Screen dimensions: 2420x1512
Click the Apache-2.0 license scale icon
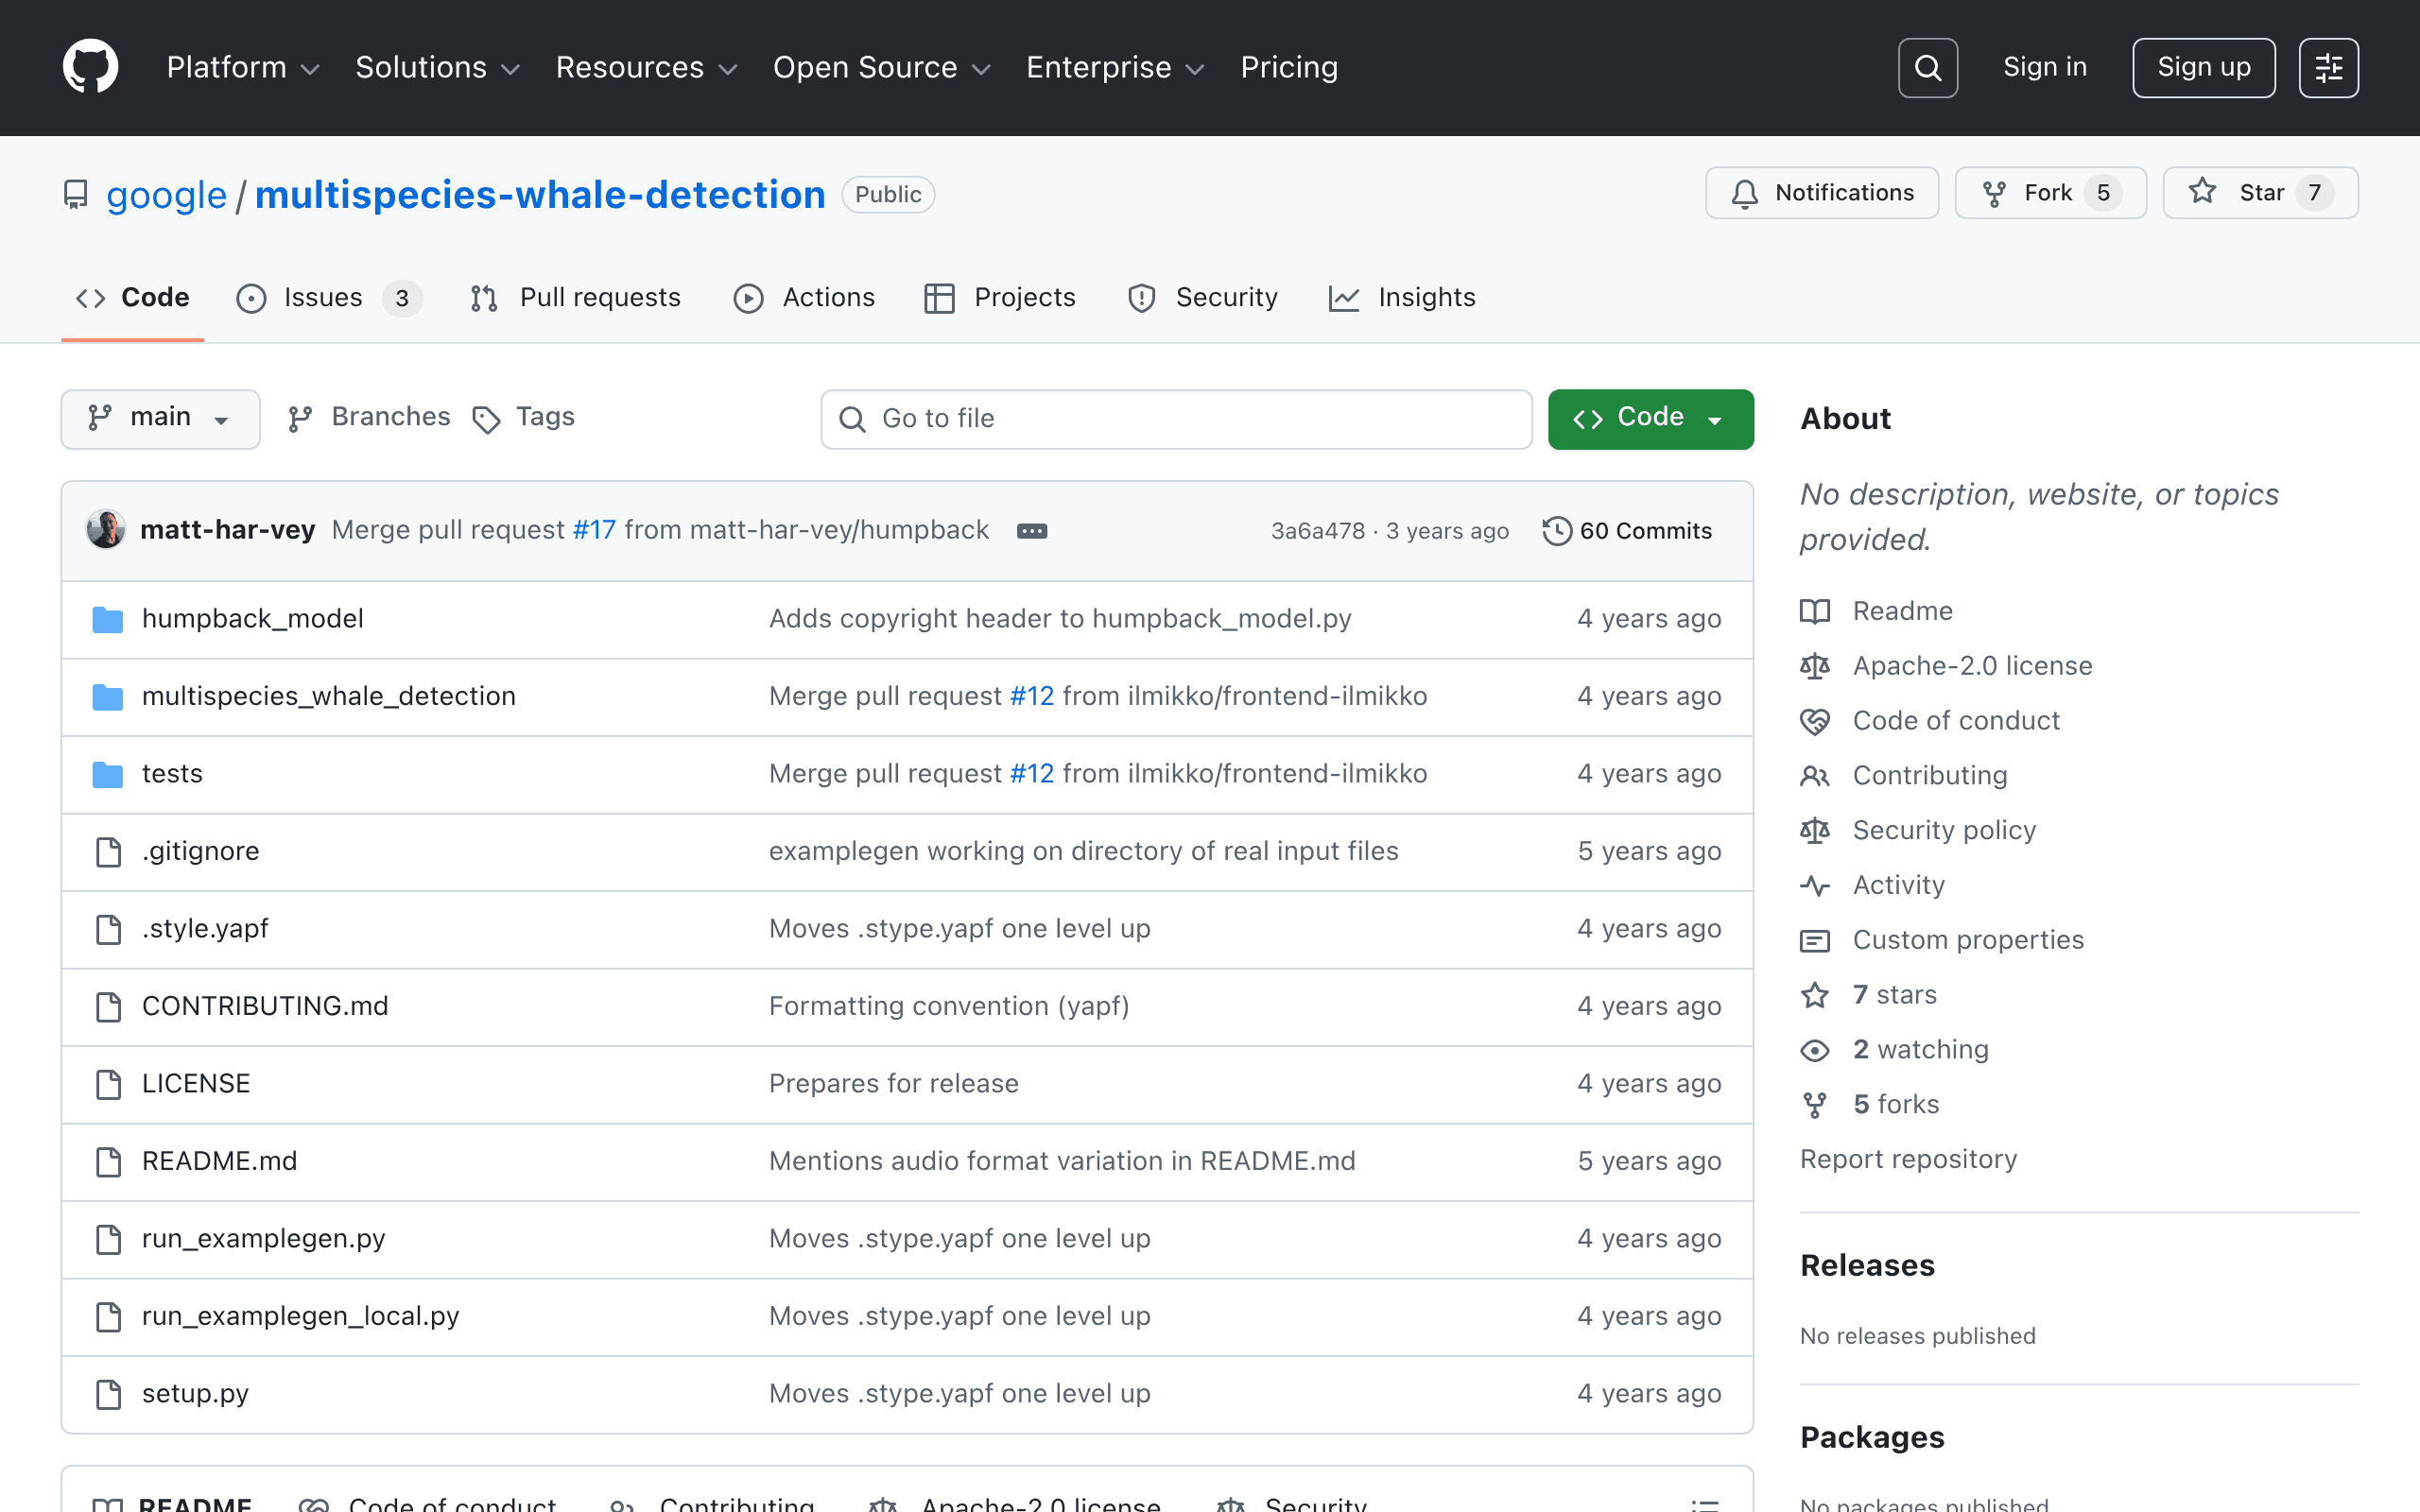click(1815, 666)
